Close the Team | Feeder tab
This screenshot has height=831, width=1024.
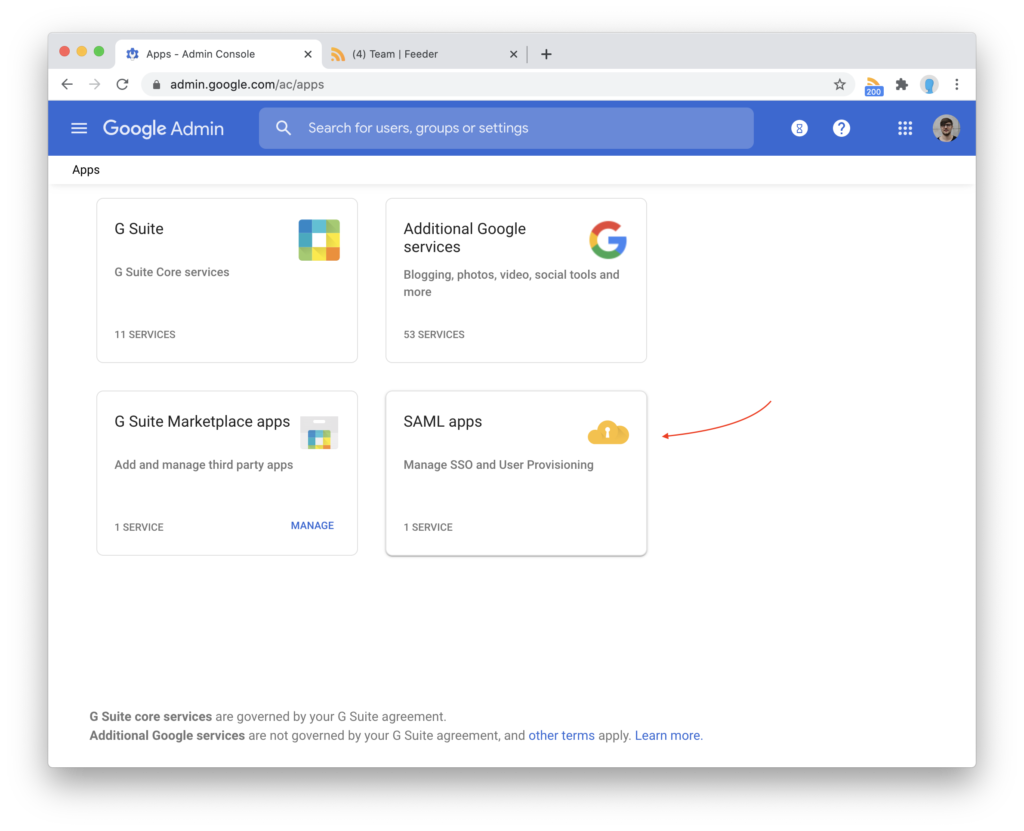tap(513, 54)
